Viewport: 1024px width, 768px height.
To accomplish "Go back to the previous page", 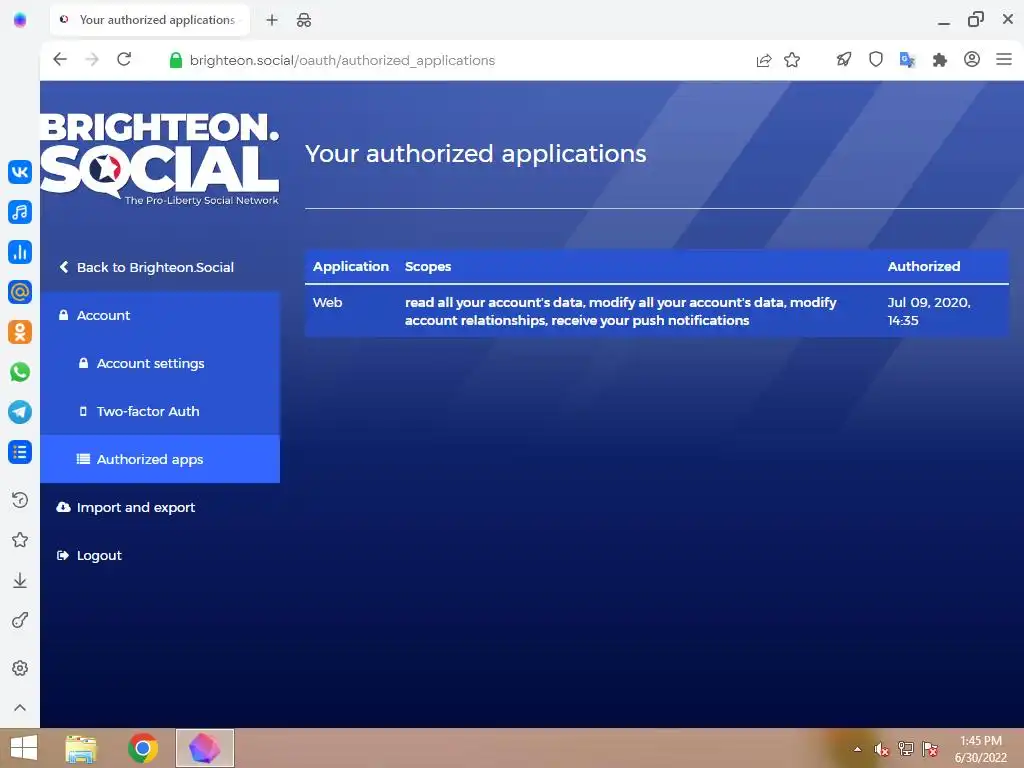I will pyautogui.click(x=60, y=59).
